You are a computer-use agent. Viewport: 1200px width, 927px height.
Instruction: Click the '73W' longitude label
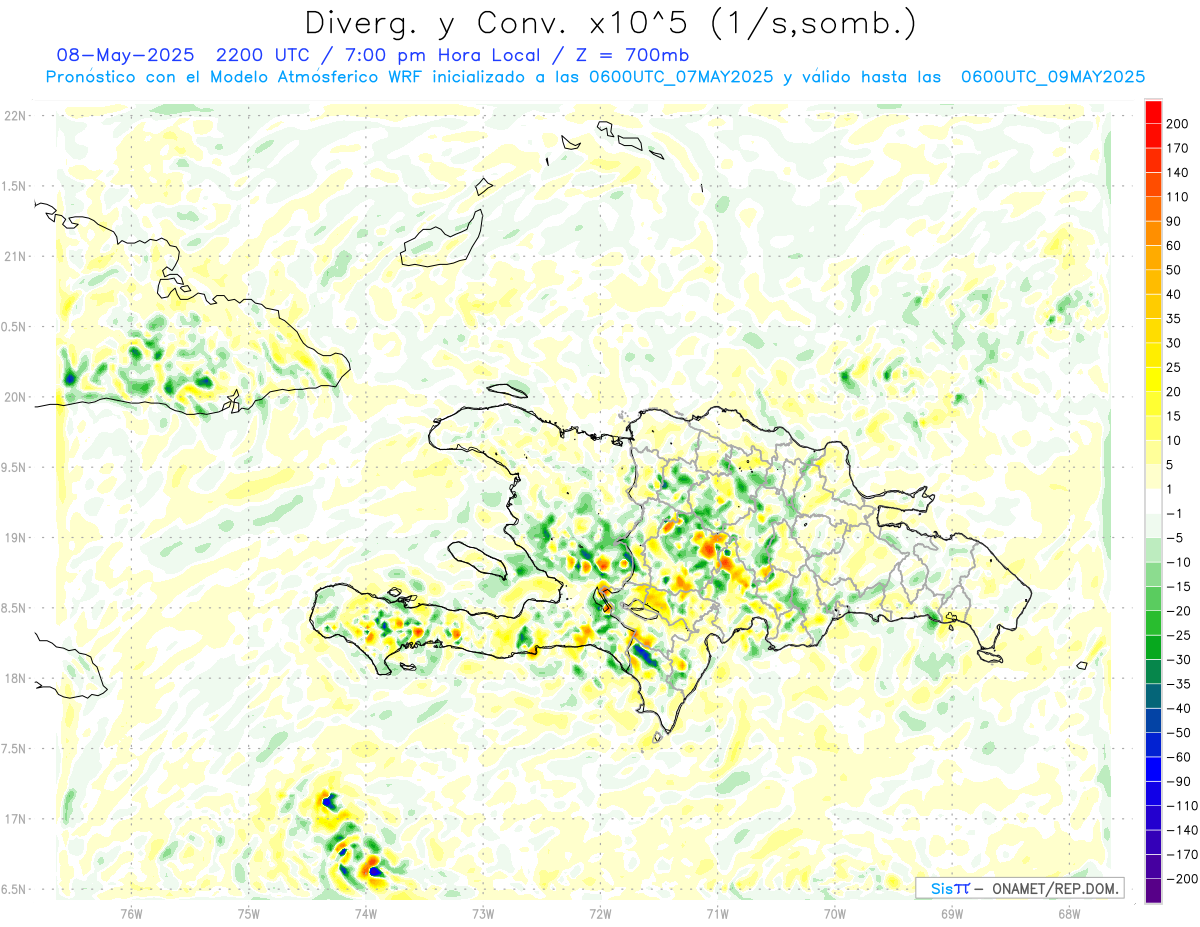(483, 912)
